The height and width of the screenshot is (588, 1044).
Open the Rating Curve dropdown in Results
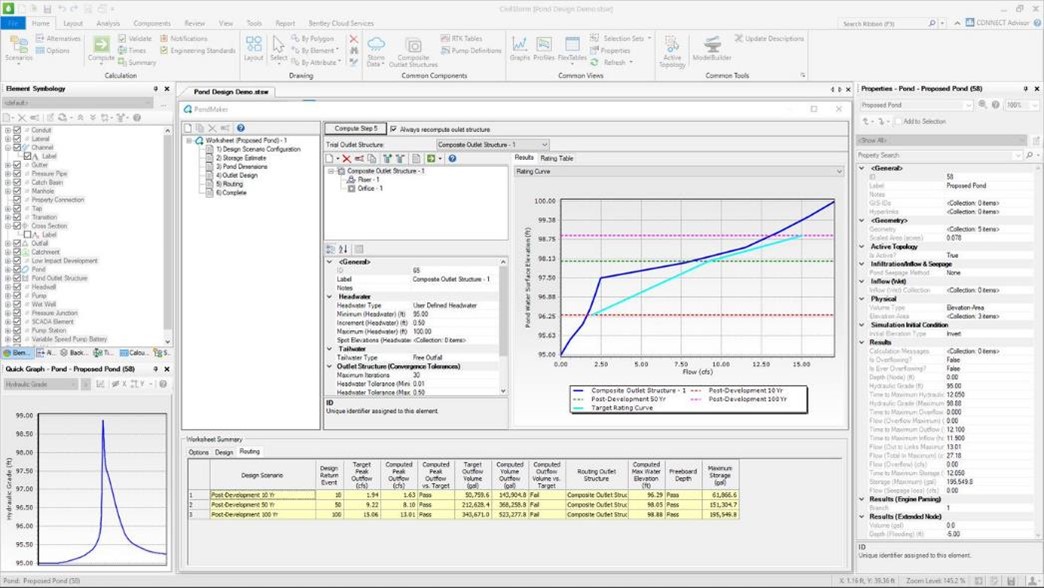click(x=838, y=171)
